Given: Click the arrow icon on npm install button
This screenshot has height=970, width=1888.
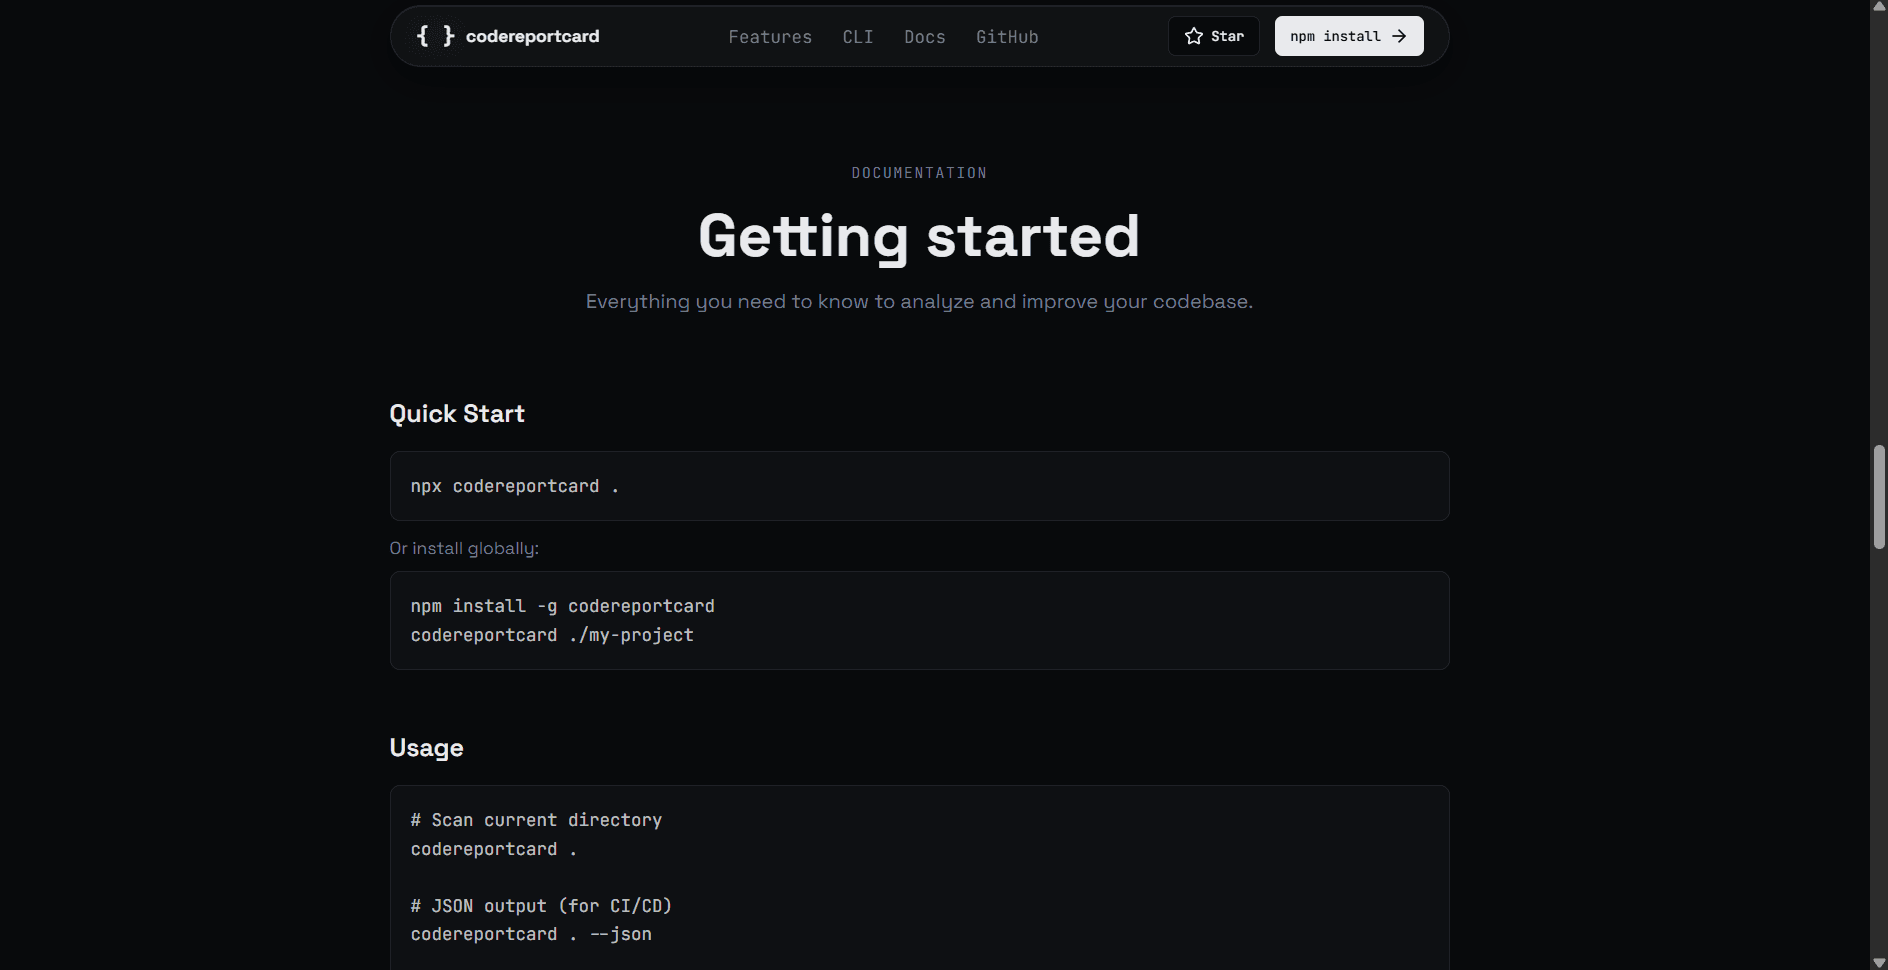Looking at the screenshot, I should pyautogui.click(x=1397, y=36).
